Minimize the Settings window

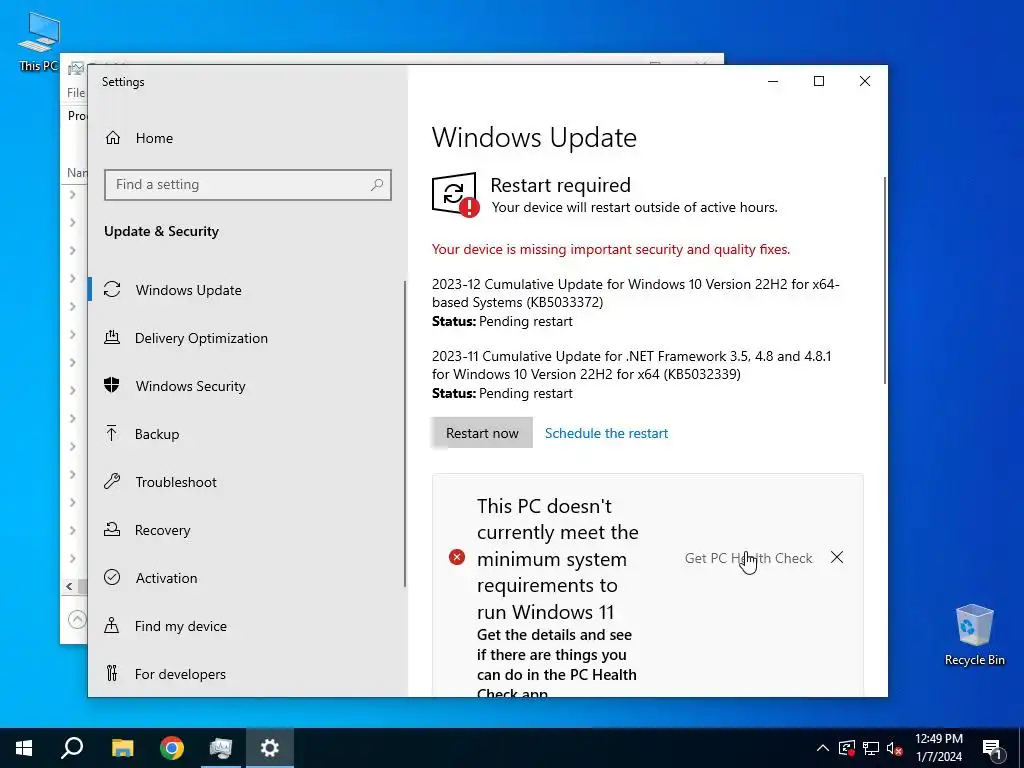click(773, 81)
